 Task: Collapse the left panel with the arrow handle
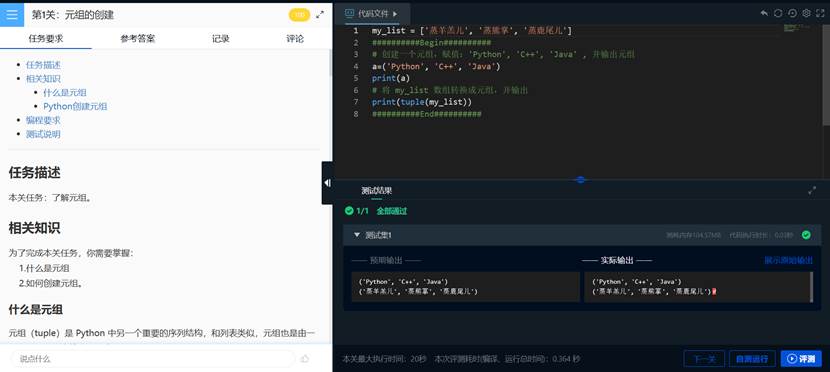(327, 183)
